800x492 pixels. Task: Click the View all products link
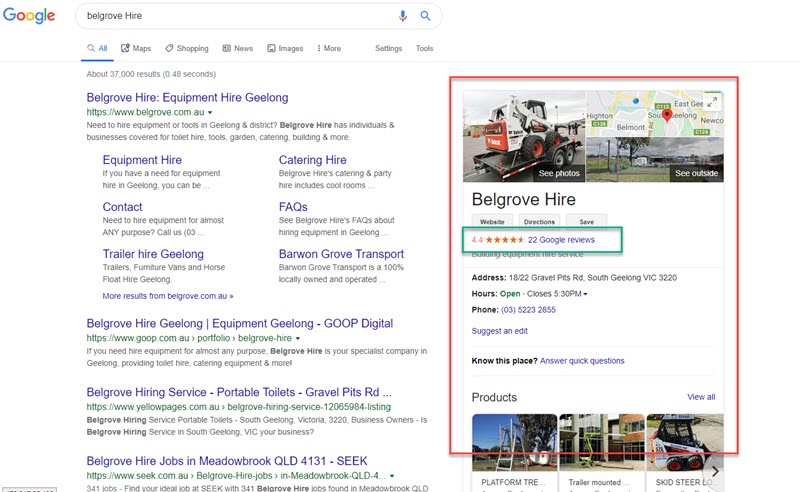pyautogui.click(x=701, y=397)
